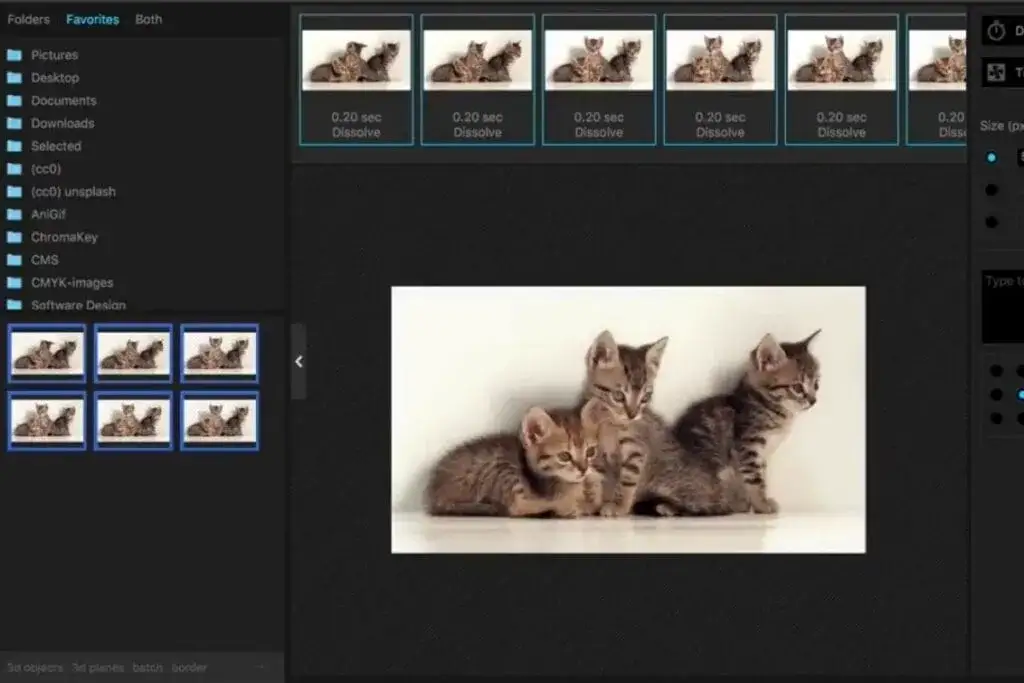Select the third Size radio button

pyautogui.click(x=991, y=222)
